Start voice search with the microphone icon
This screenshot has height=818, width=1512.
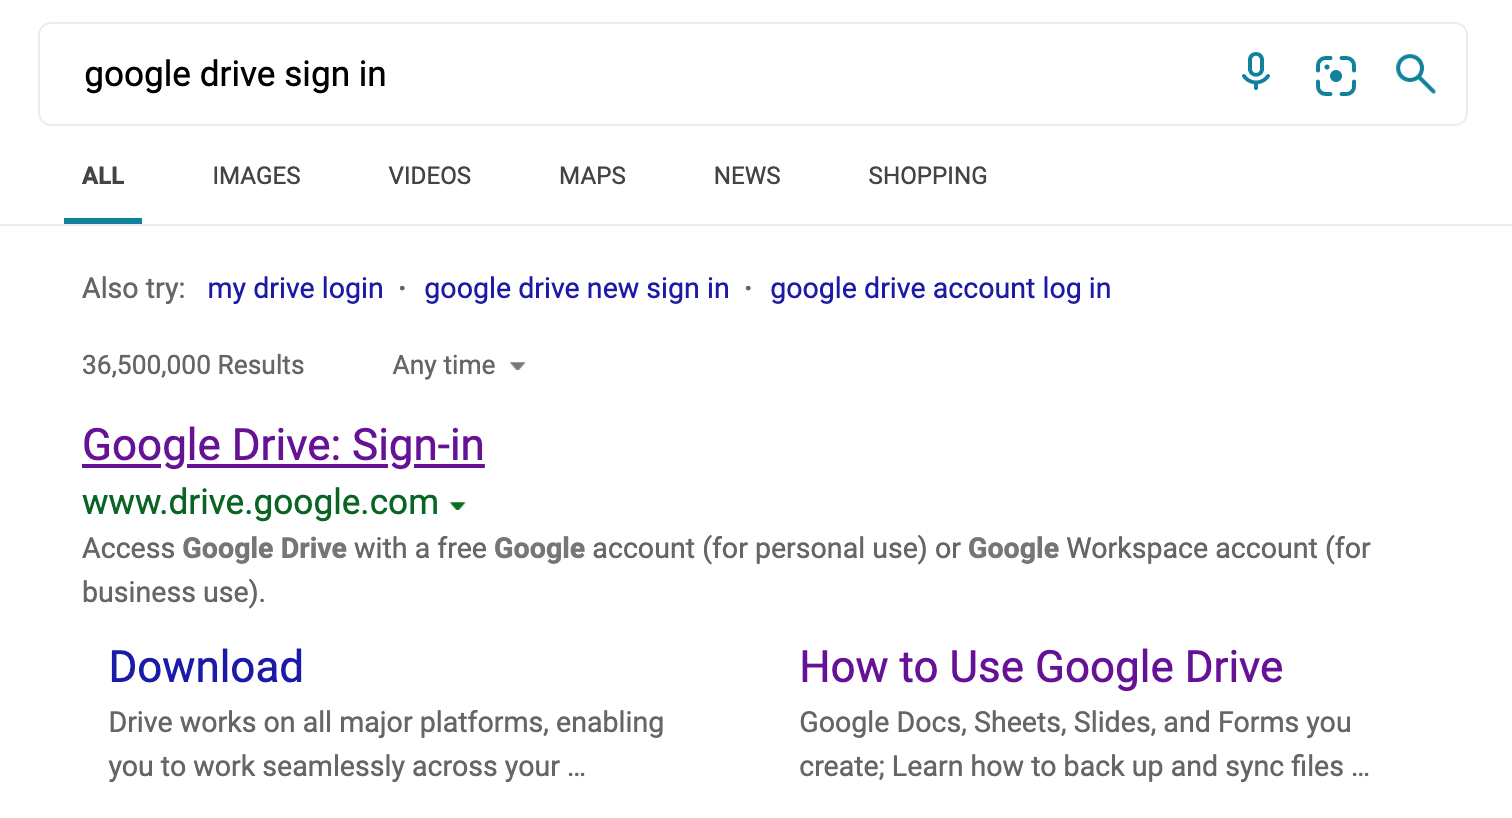click(x=1256, y=74)
